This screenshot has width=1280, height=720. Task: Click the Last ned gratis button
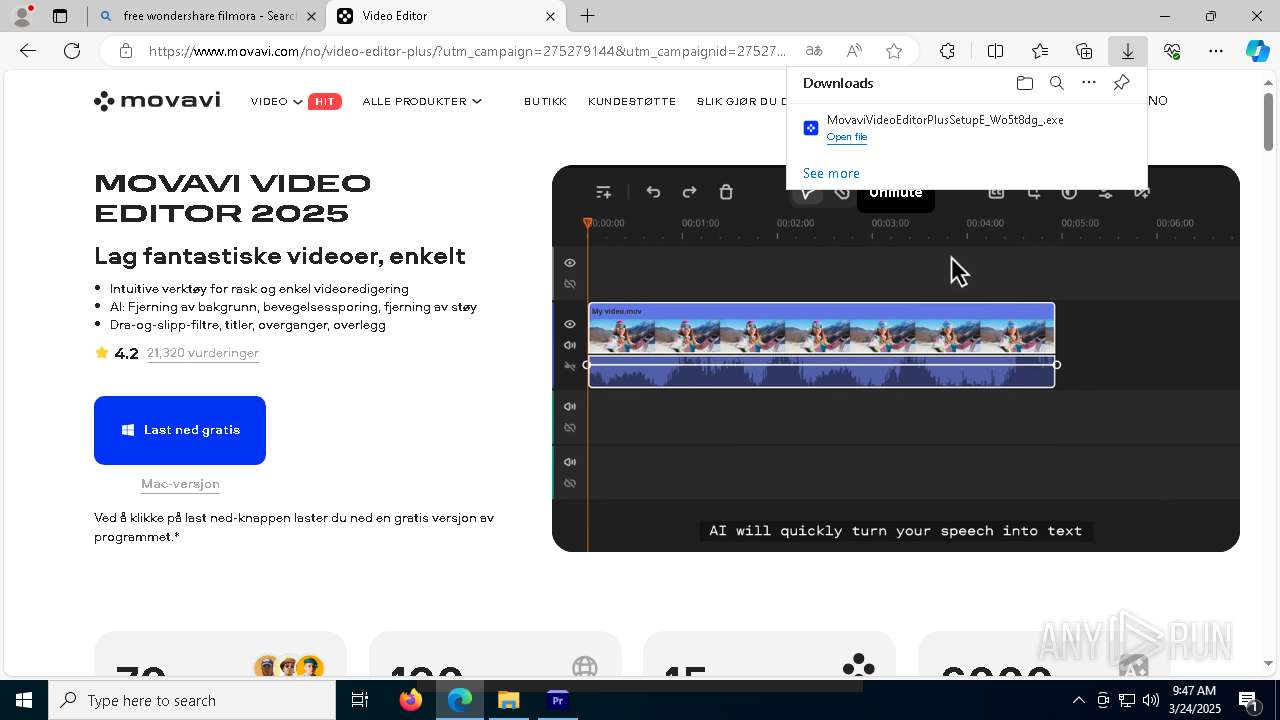pos(180,430)
